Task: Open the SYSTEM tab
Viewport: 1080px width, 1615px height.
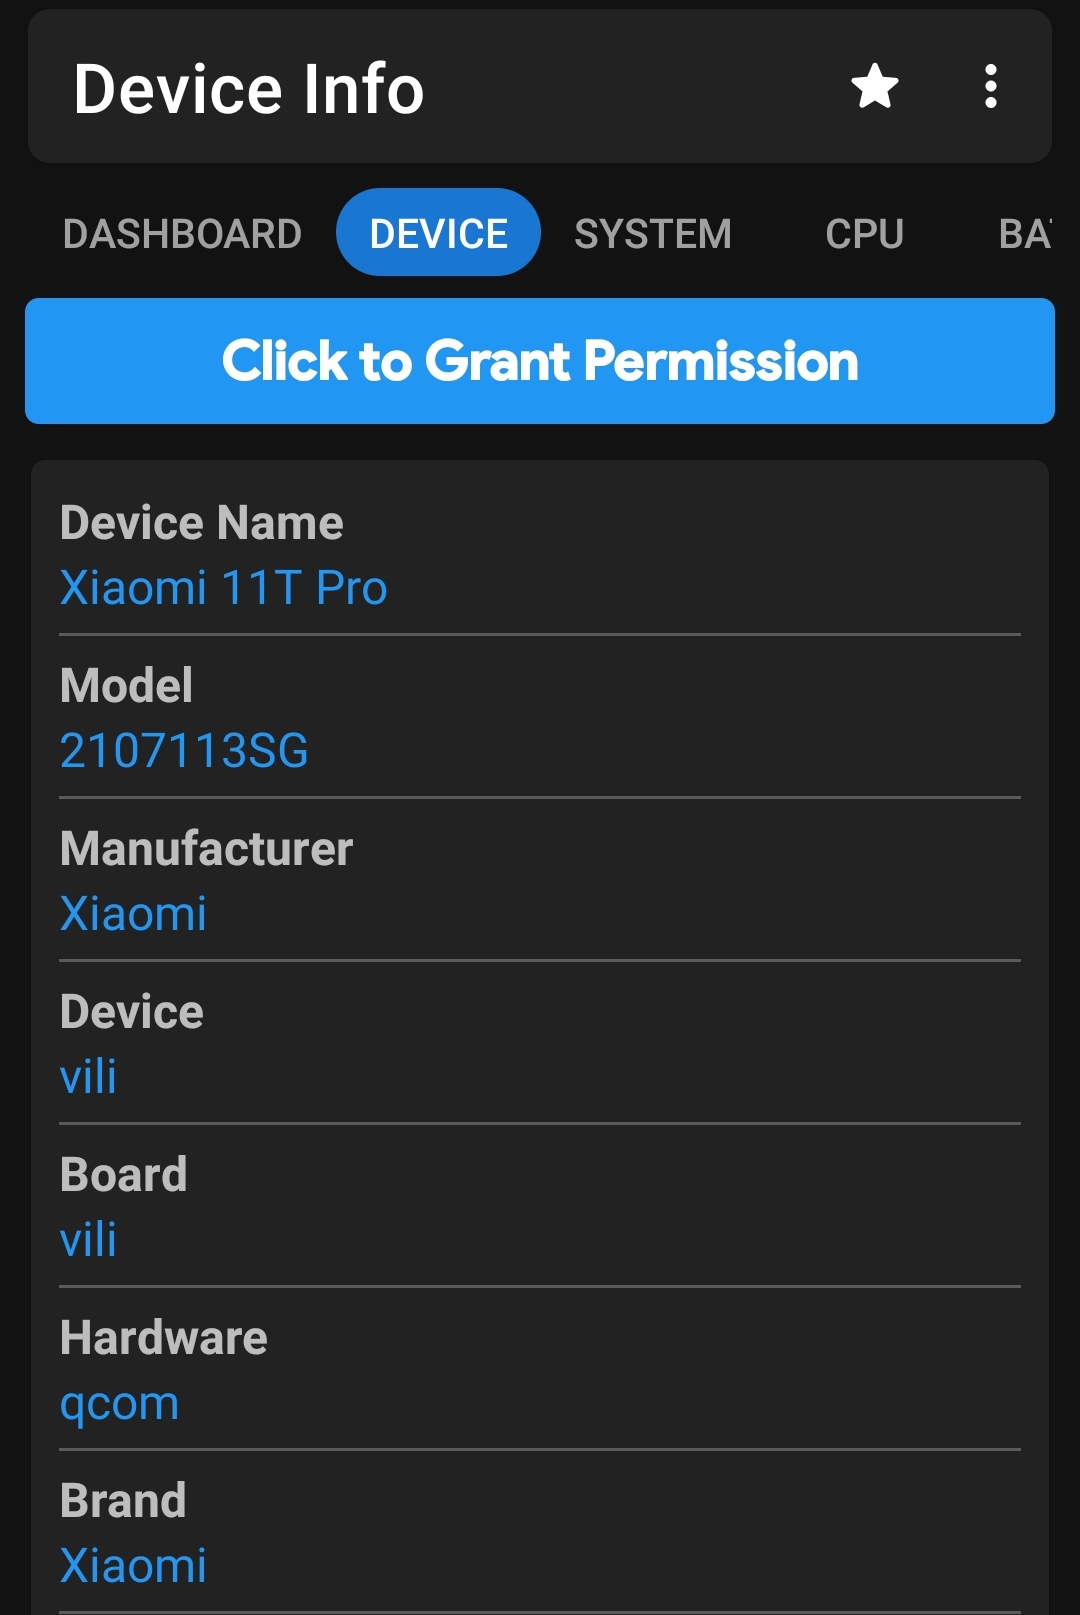Action: point(652,234)
